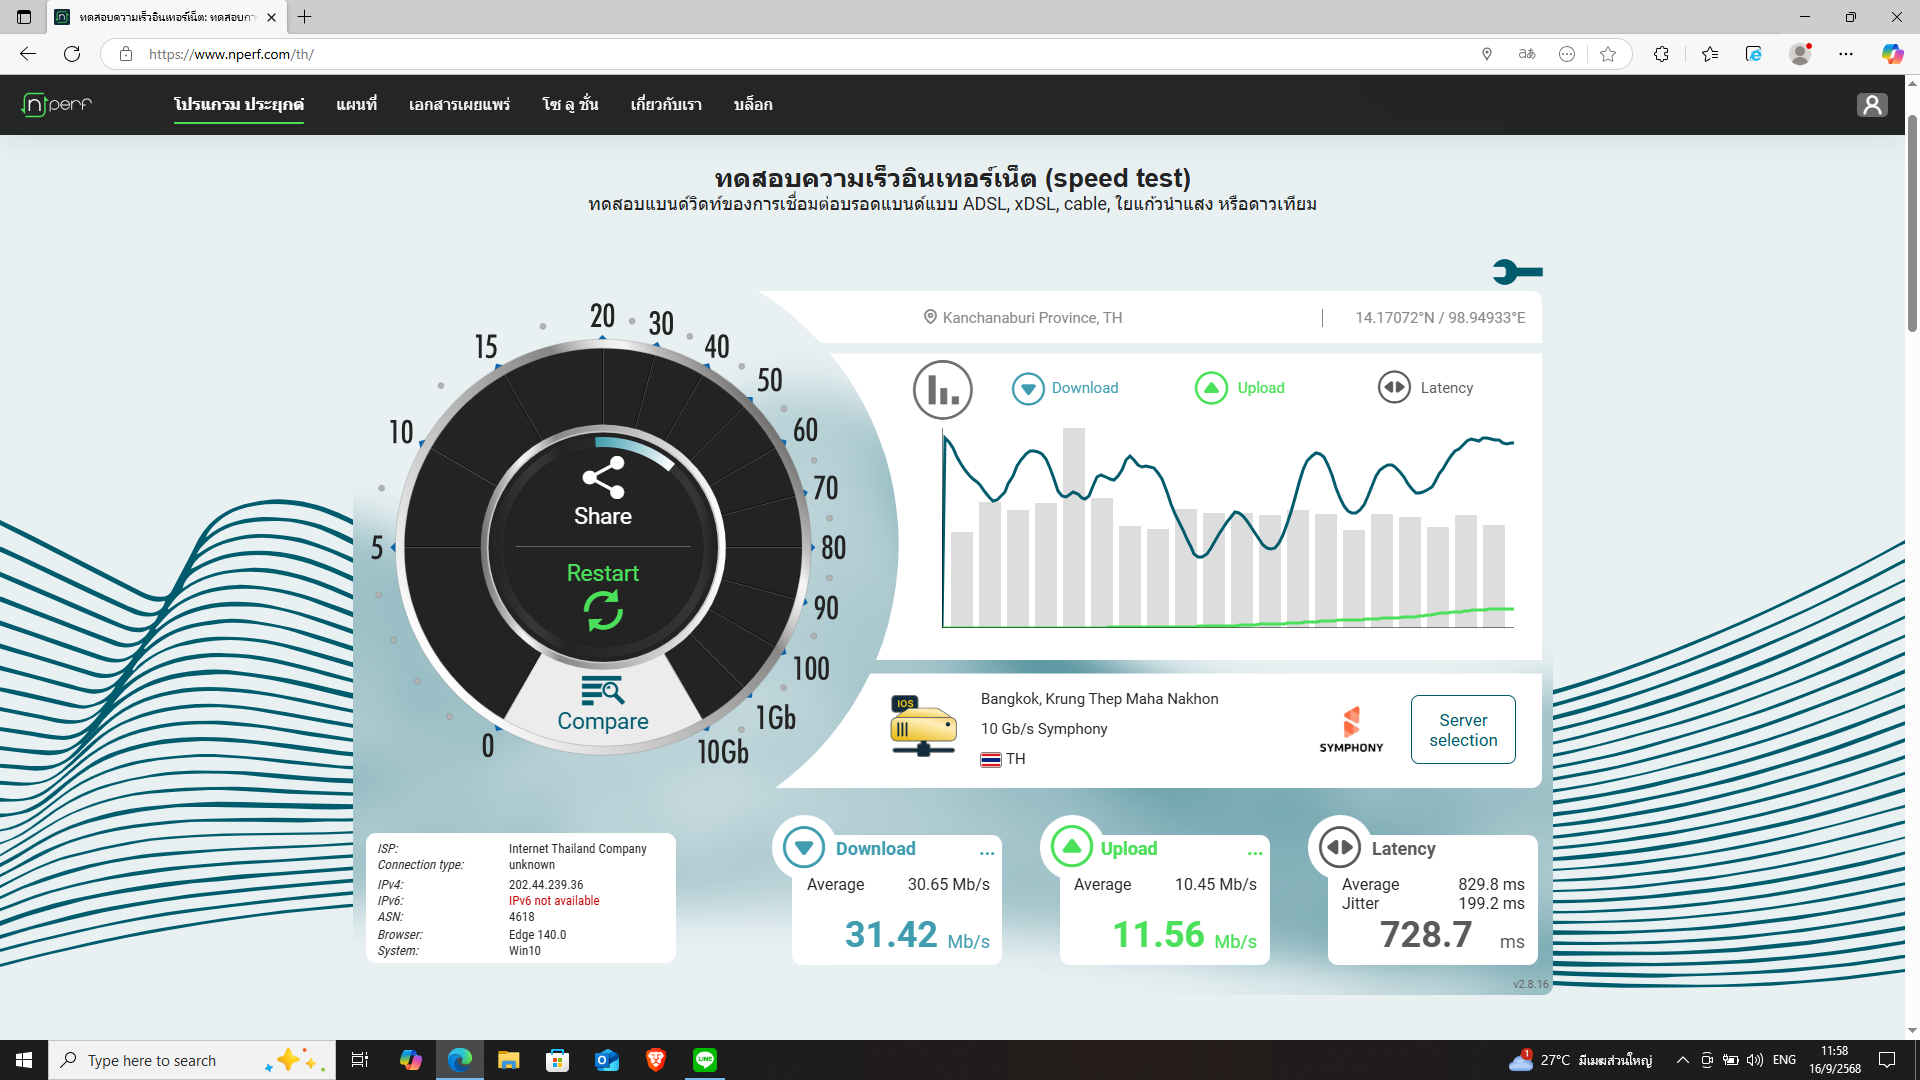Click the Share icon in the gauge

pyautogui.click(x=603, y=478)
